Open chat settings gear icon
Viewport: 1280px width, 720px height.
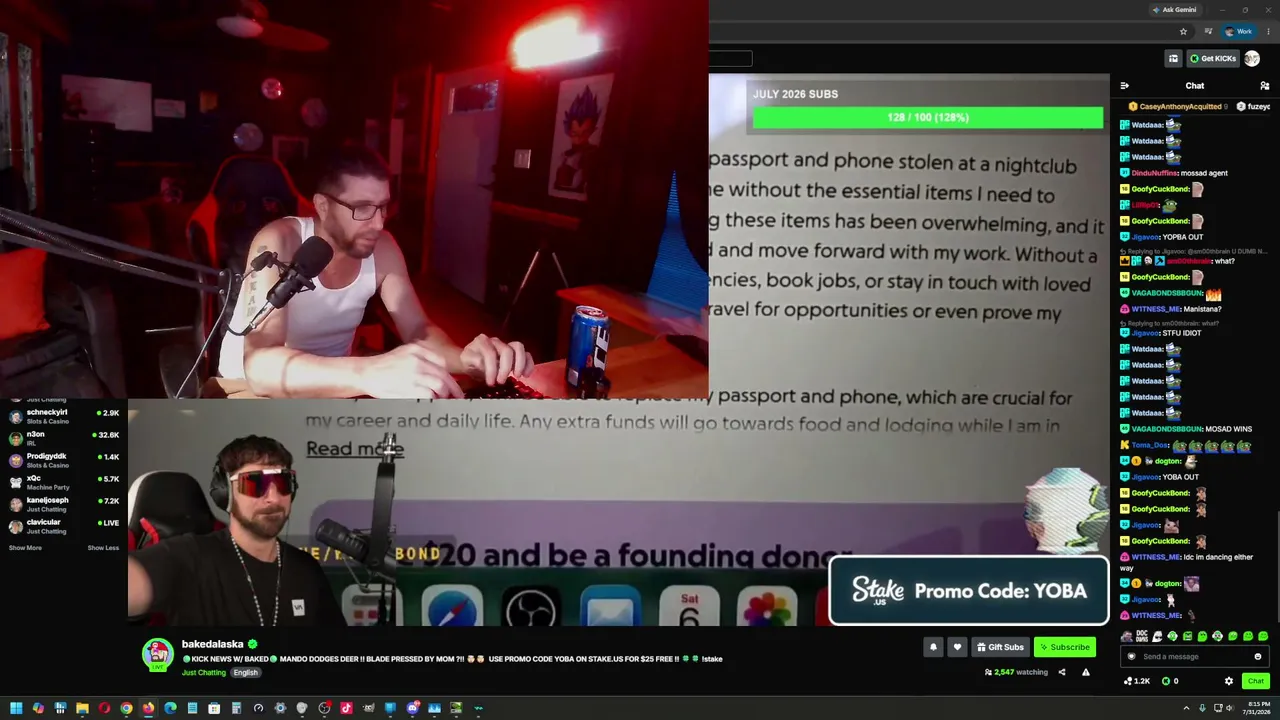[1229, 681]
